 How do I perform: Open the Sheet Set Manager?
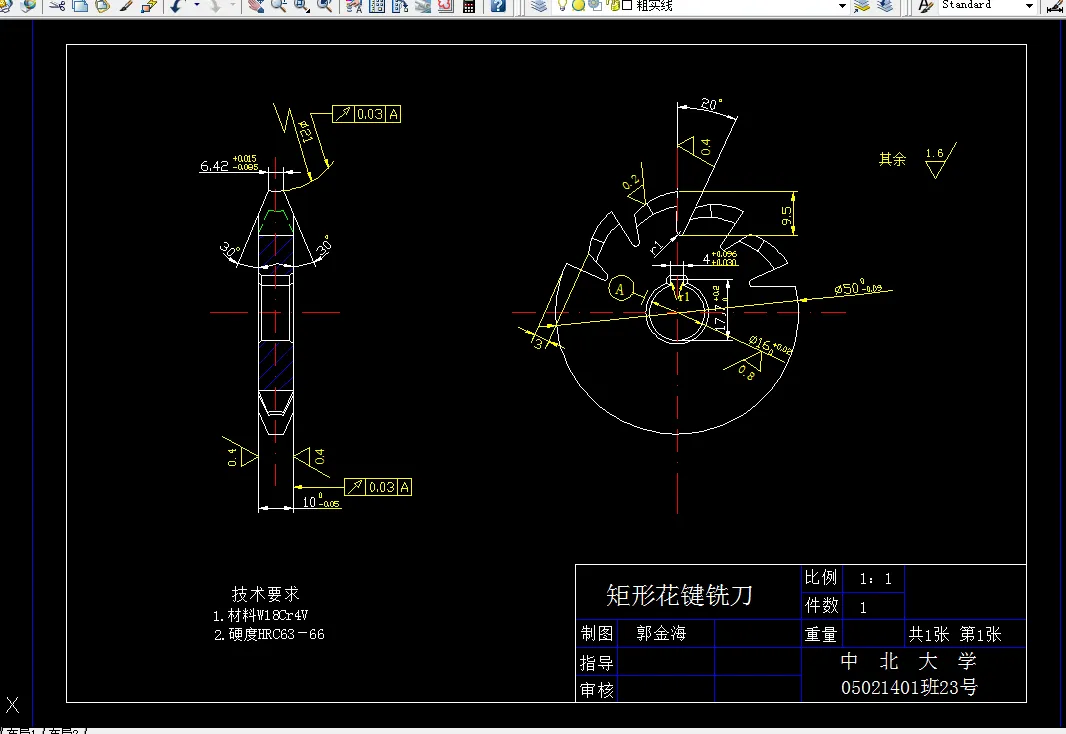pos(423,5)
